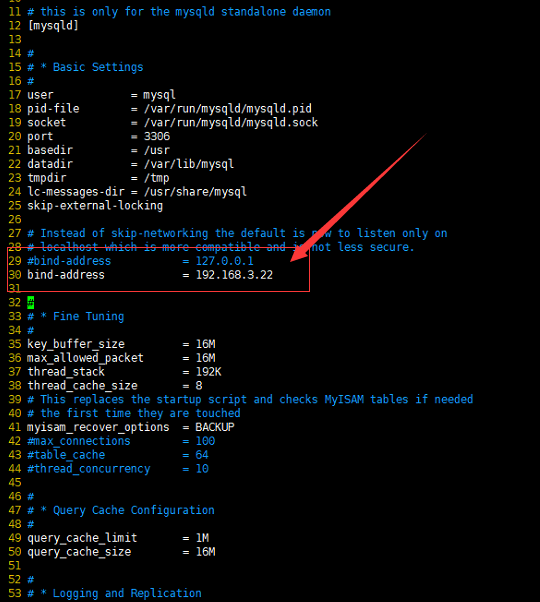Click max_allowed_packet value 16M
Image resolution: width=540 pixels, height=602 pixels.
tap(205, 358)
